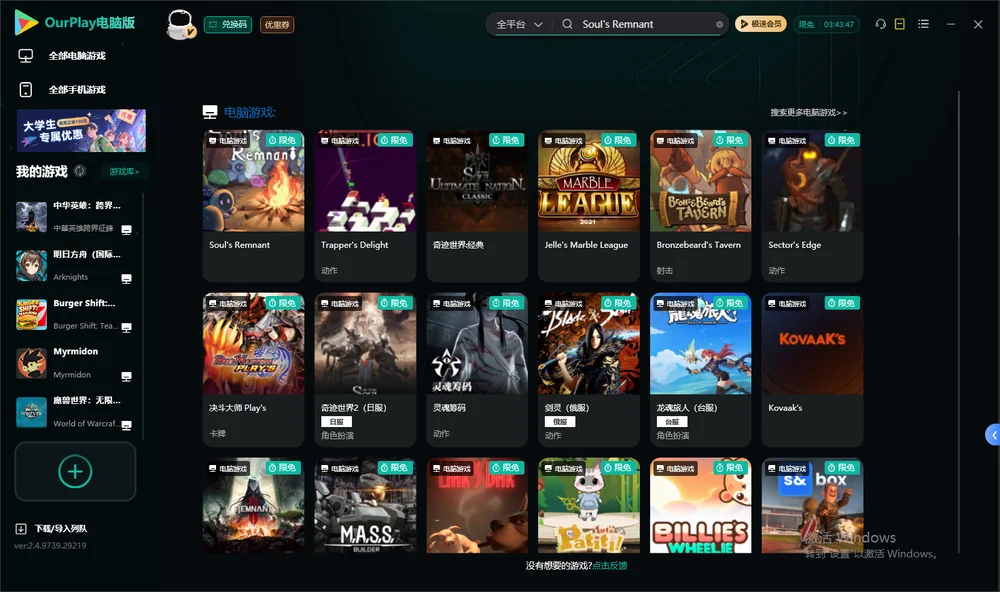Image resolution: width=1000 pixels, height=592 pixels.
Task: Click the PC icon beside World of Warcraft
Action: click(x=126, y=426)
